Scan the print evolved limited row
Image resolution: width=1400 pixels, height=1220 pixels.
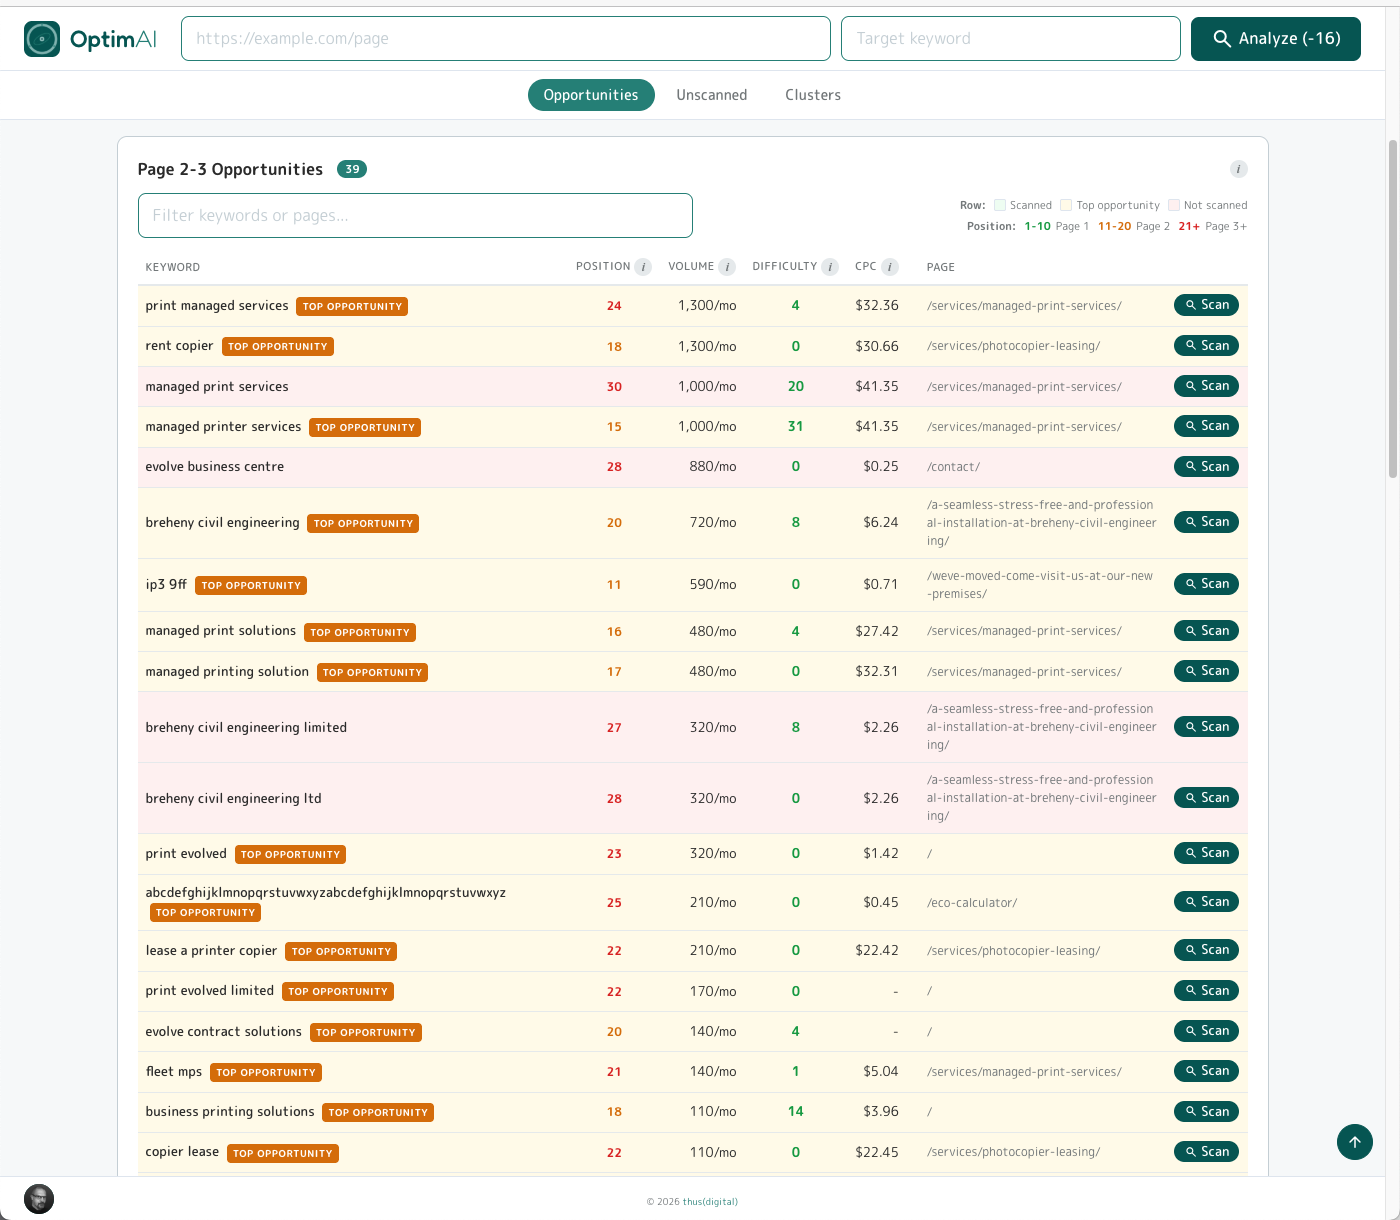point(1206,991)
